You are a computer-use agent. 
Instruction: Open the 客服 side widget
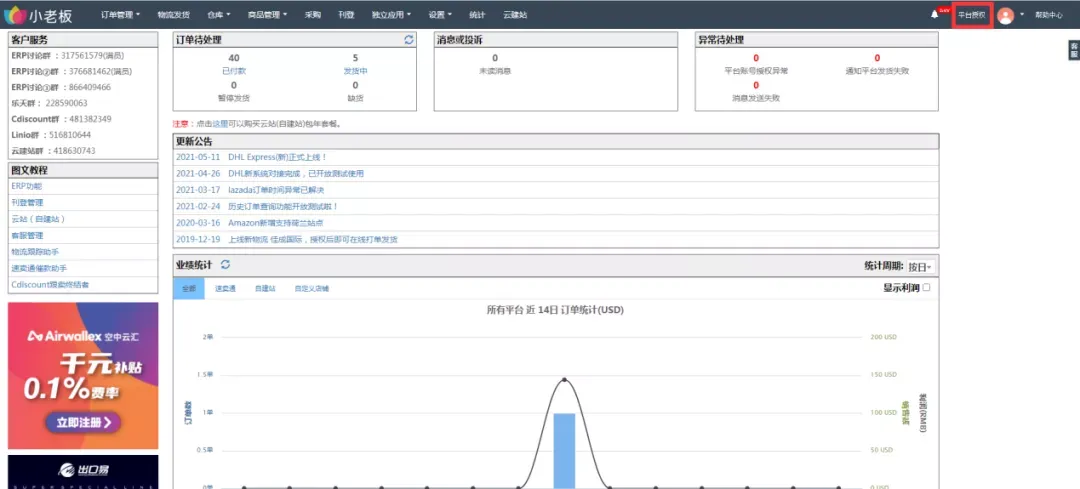coord(1073,50)
